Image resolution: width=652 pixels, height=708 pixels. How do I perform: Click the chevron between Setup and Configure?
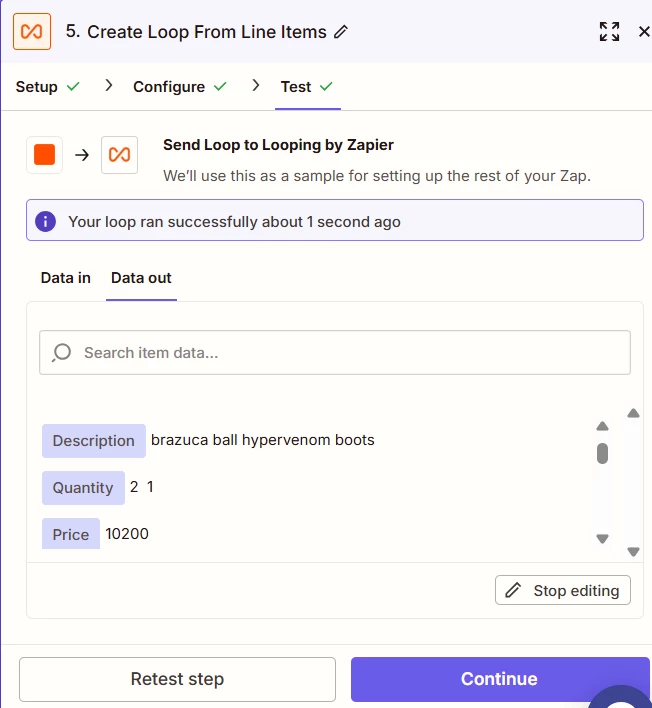pos(108,85)
